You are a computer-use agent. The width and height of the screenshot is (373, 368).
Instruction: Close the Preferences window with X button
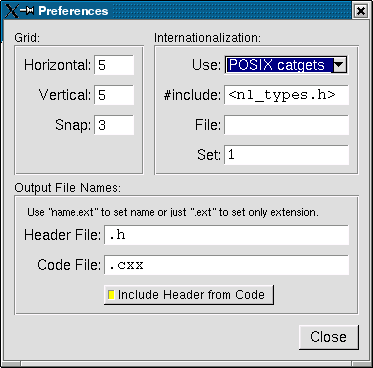(x=361, y=11)
